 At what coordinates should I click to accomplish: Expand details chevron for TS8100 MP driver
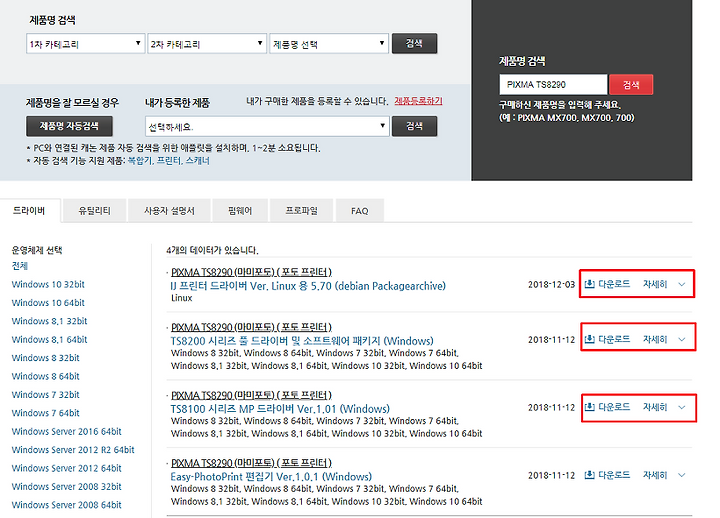[x=682, y=407]
